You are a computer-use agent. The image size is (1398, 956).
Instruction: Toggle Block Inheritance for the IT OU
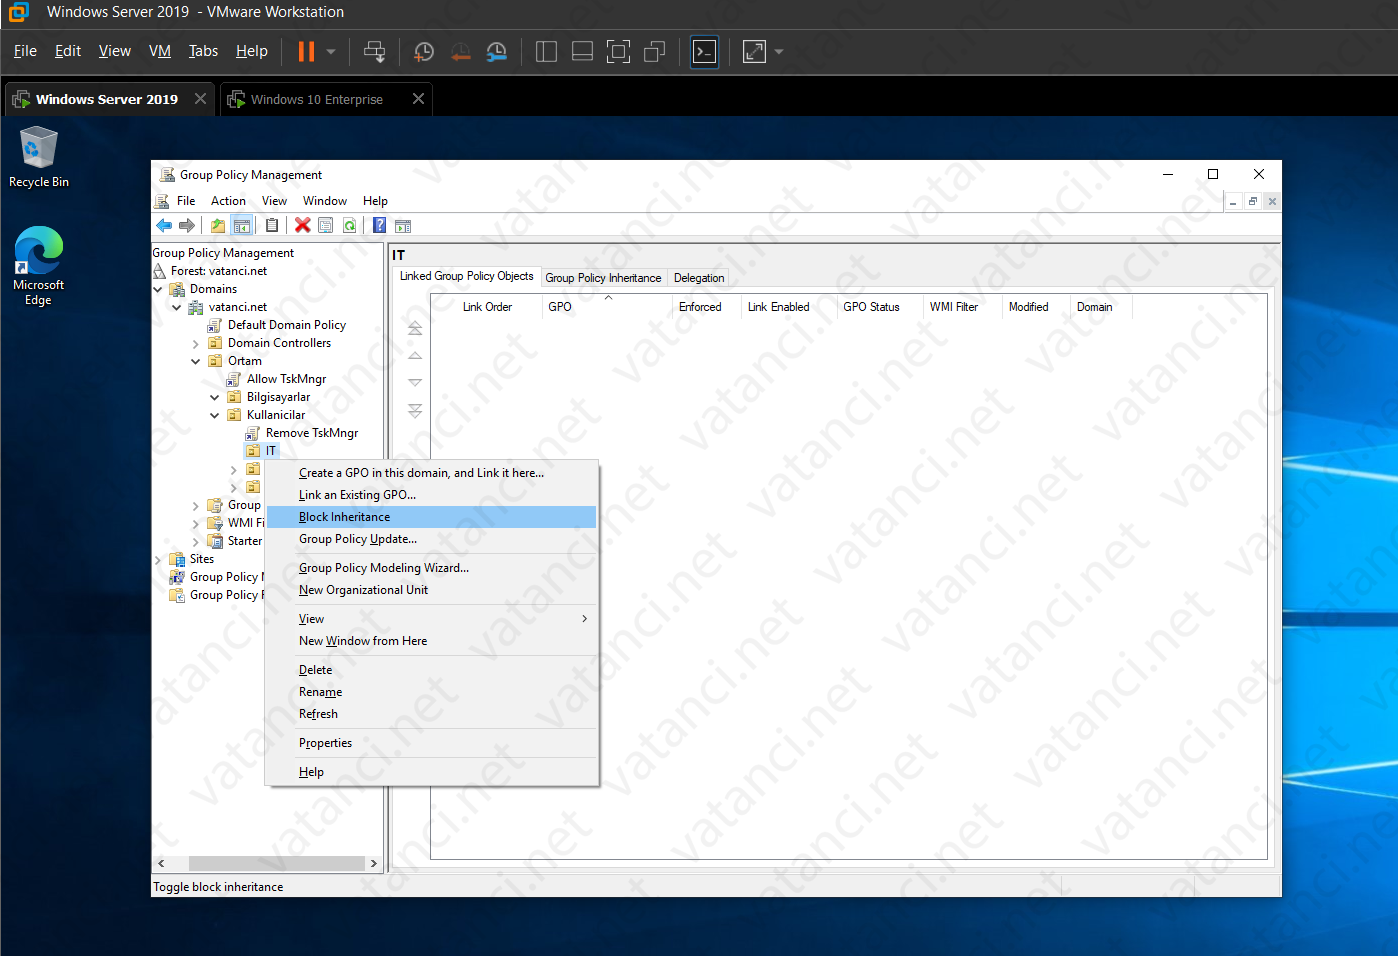344,516
